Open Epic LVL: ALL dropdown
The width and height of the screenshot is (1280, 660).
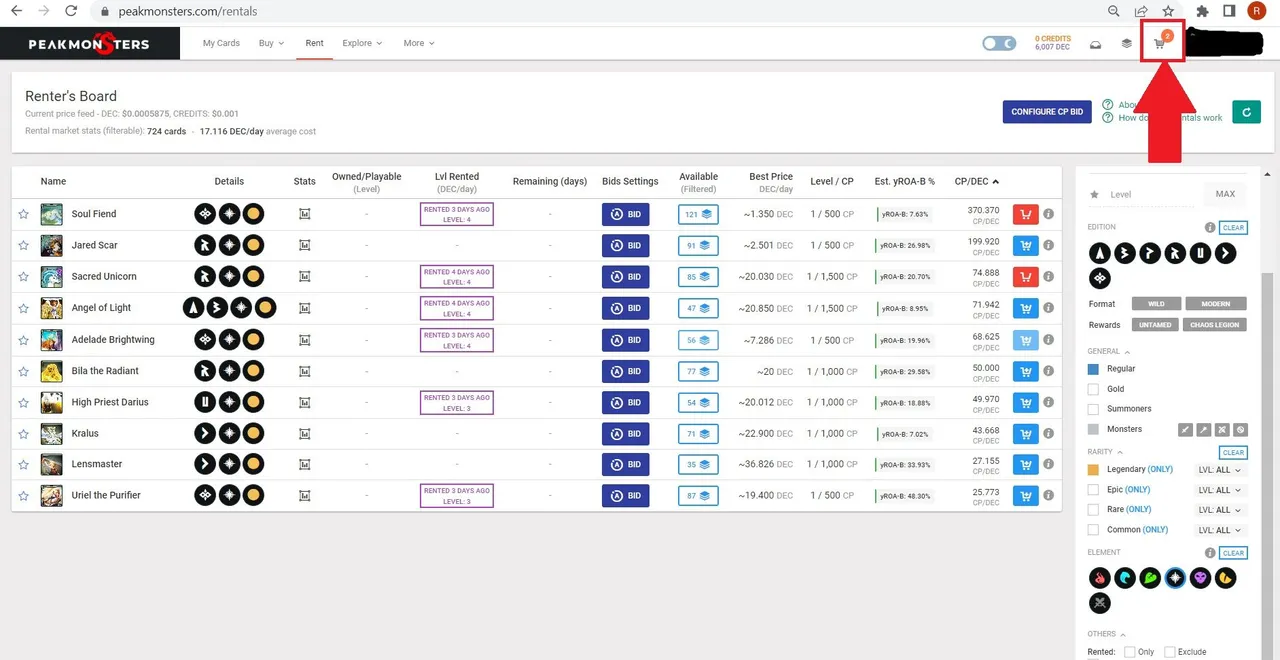1220,490
